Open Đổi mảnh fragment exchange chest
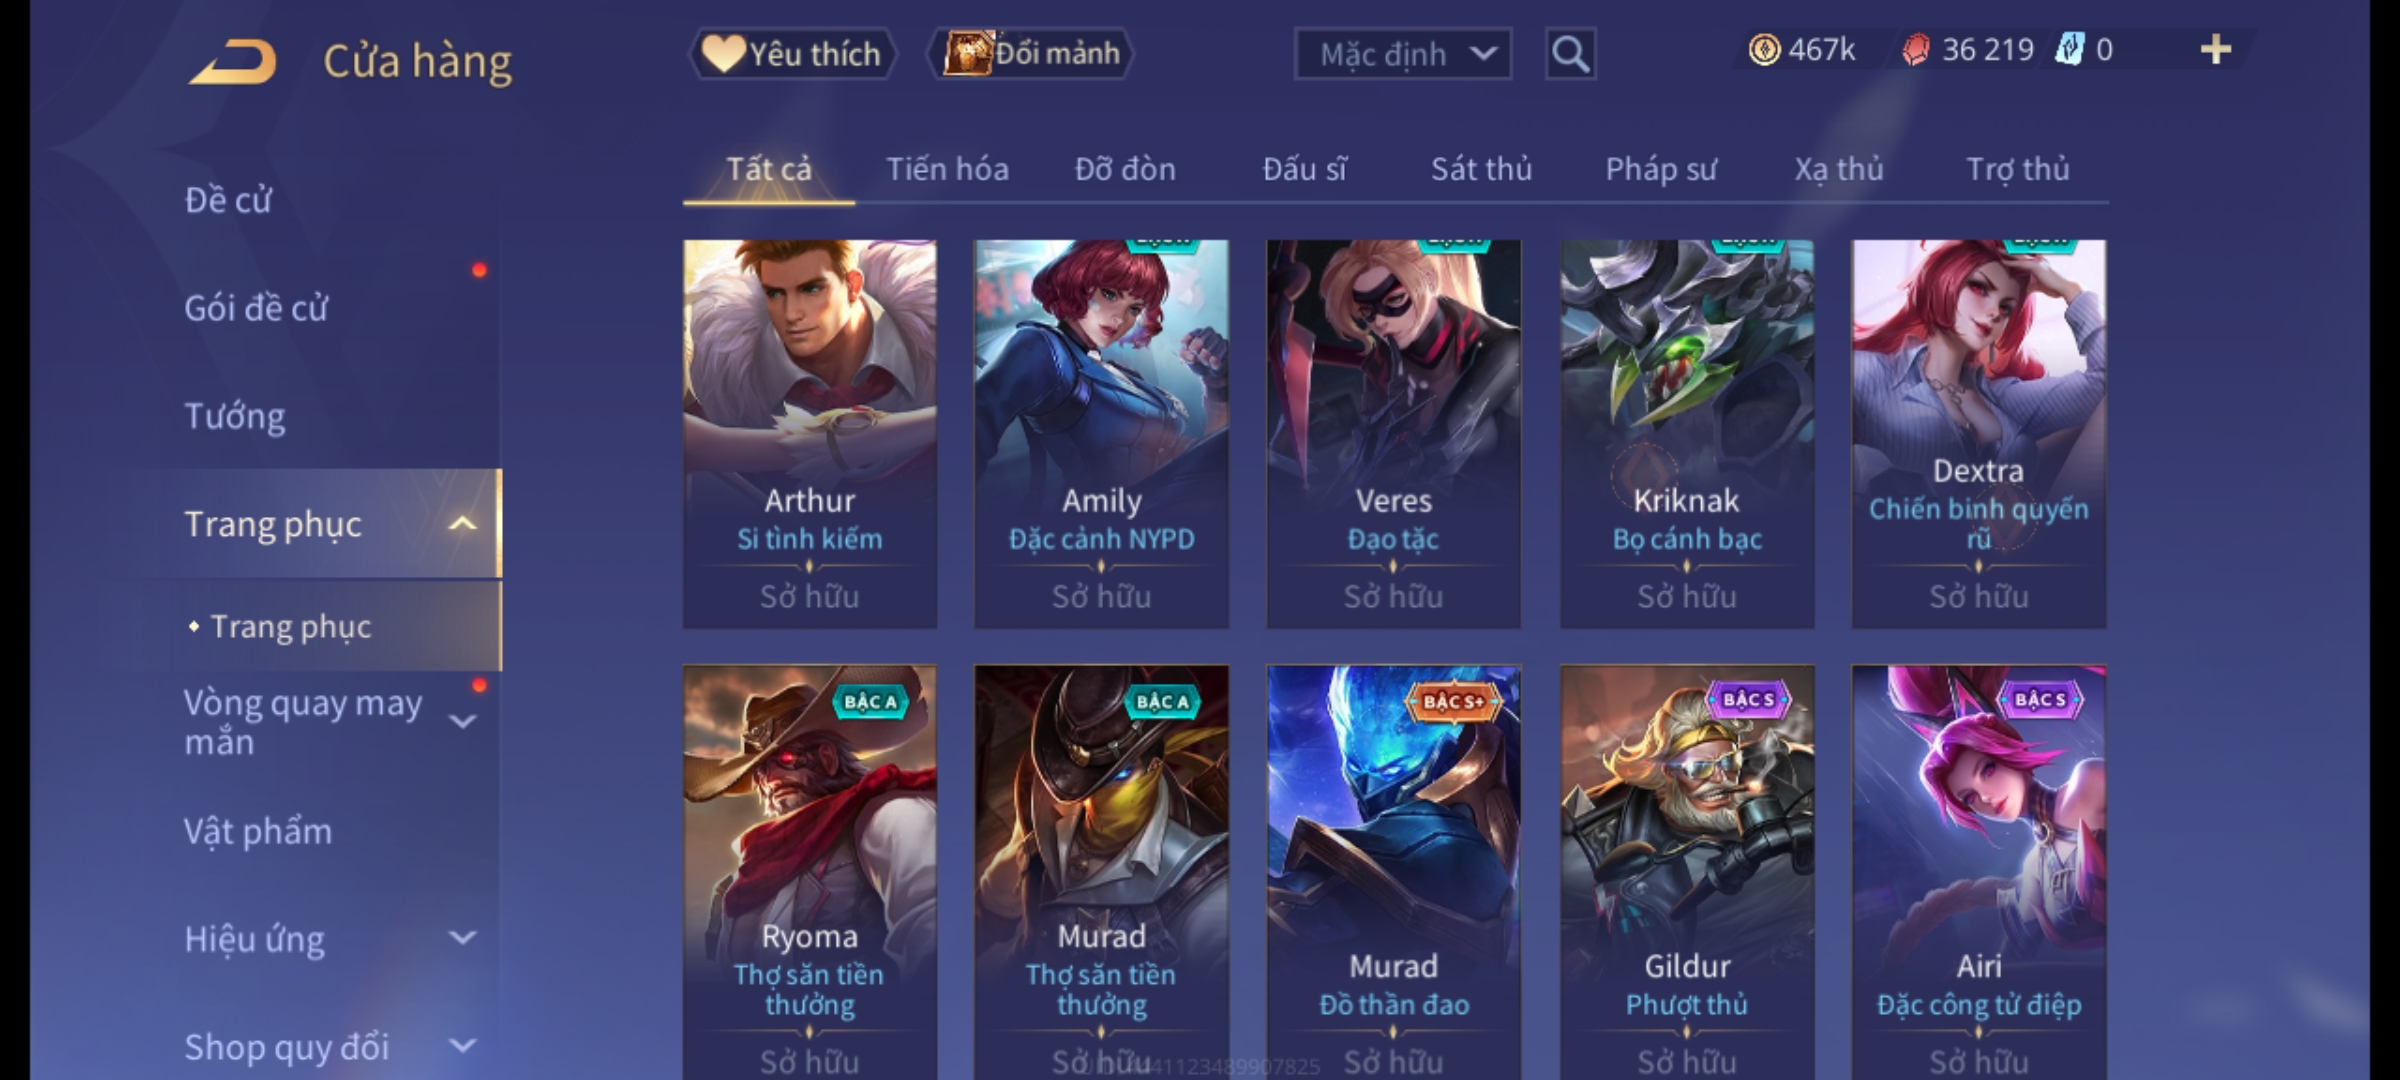 pyautogui.click(x=1031, y=53)
